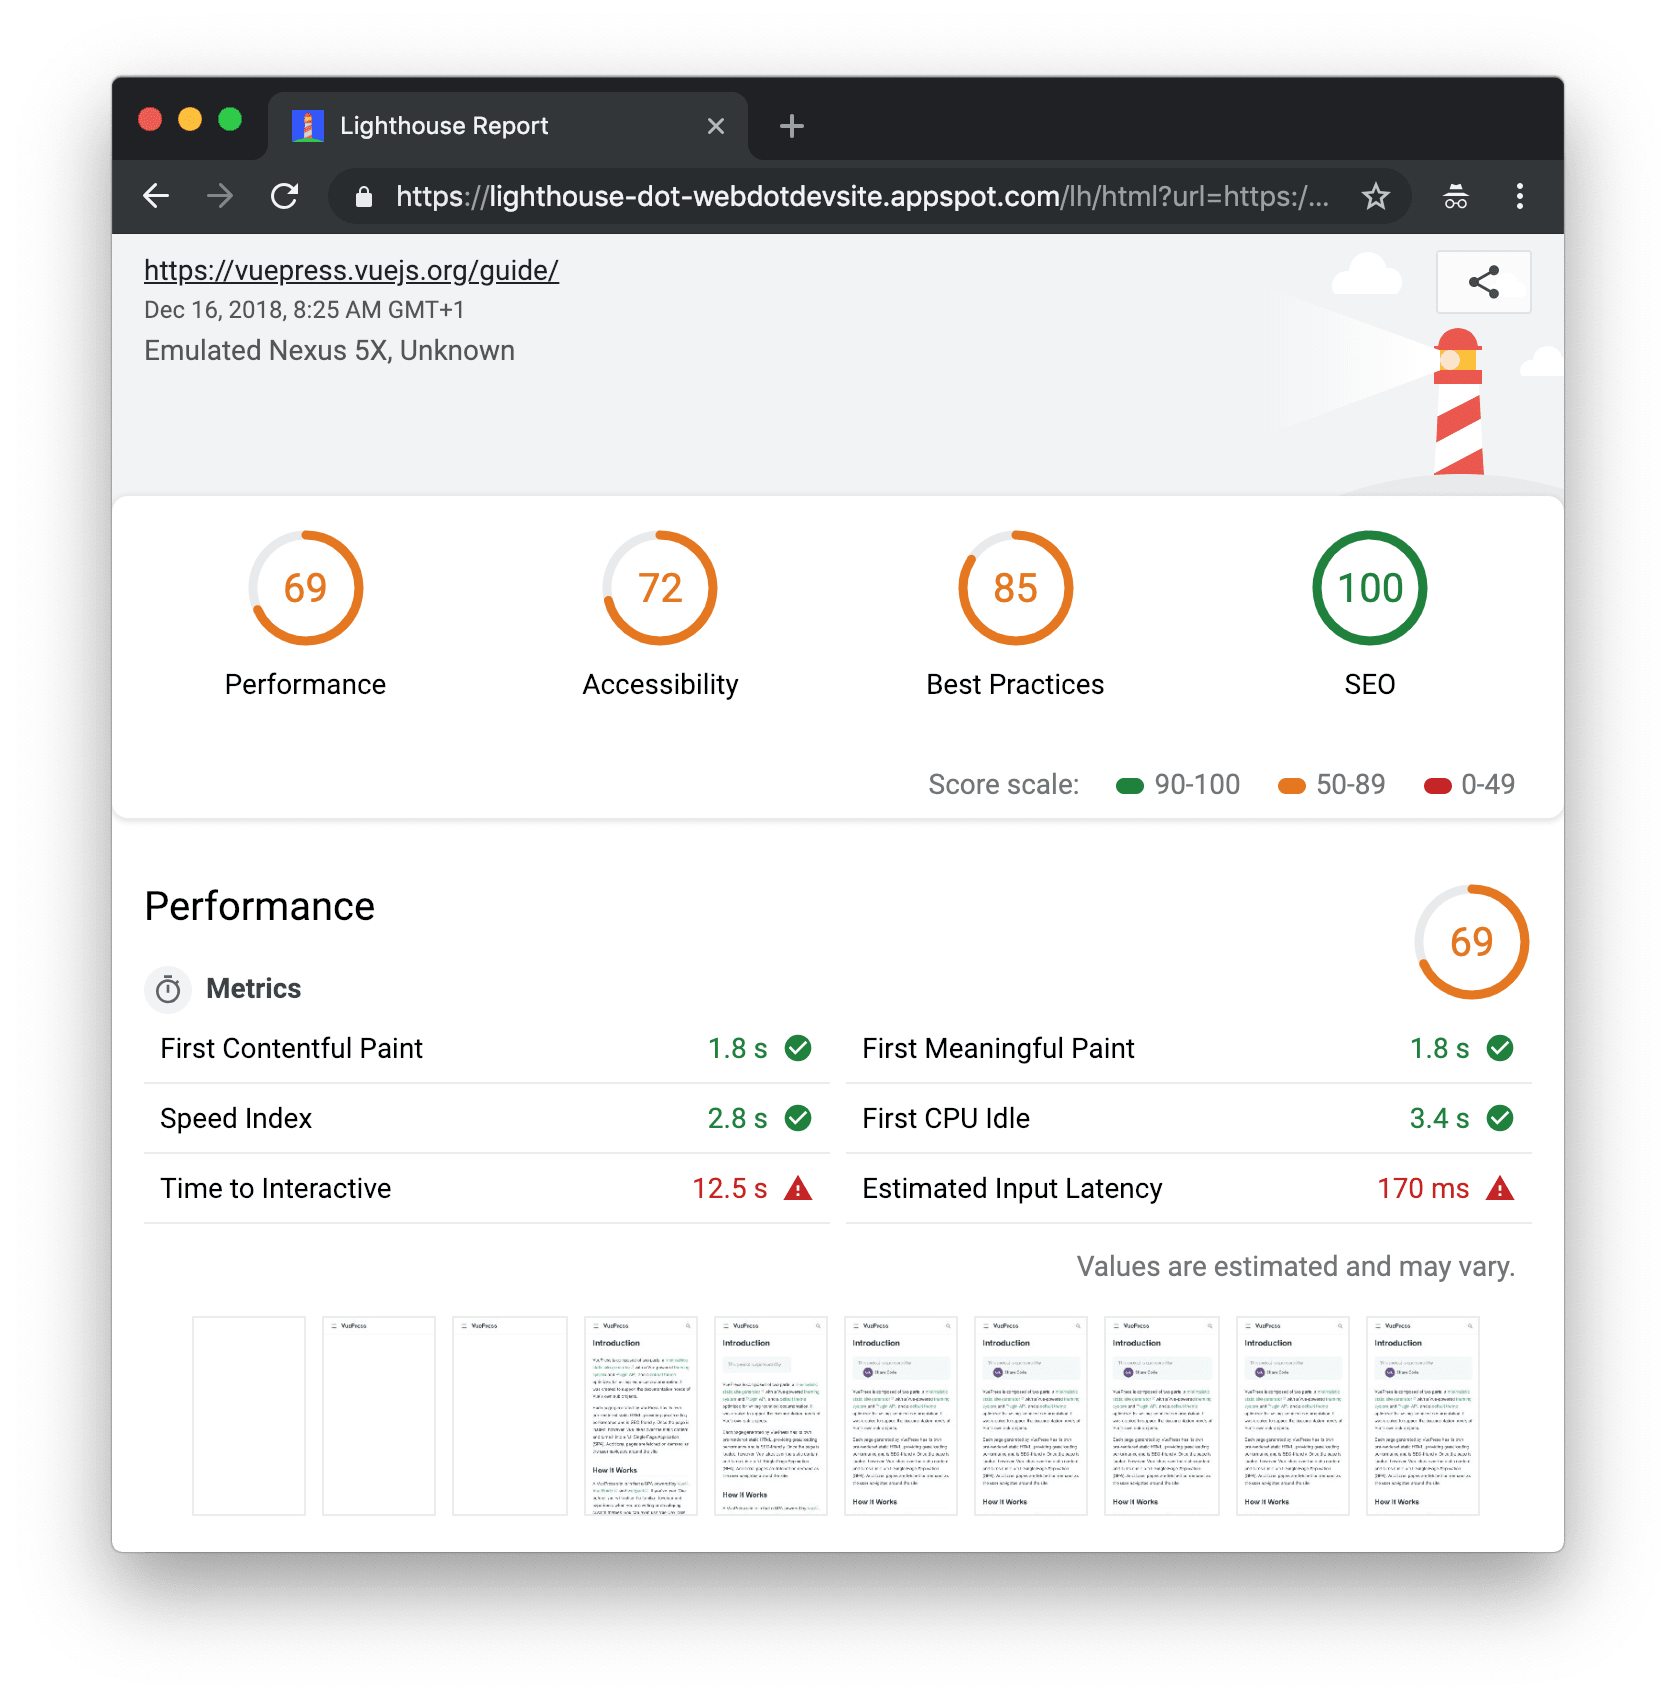1676x1700 pixels.
Task: Click the share report icon
Action: pyautogui.click(x=1483, y=282)
